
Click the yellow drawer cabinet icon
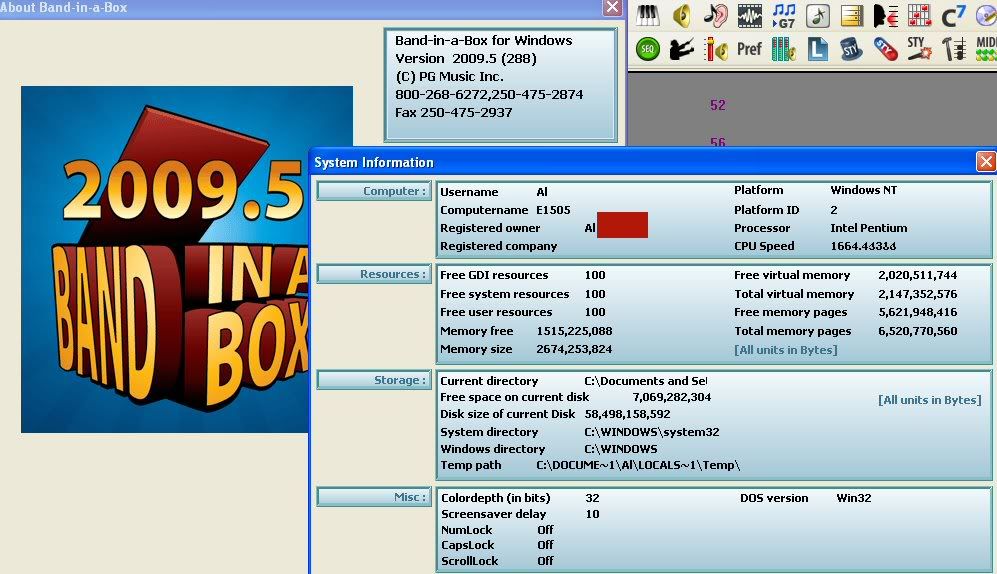point(851,15)
